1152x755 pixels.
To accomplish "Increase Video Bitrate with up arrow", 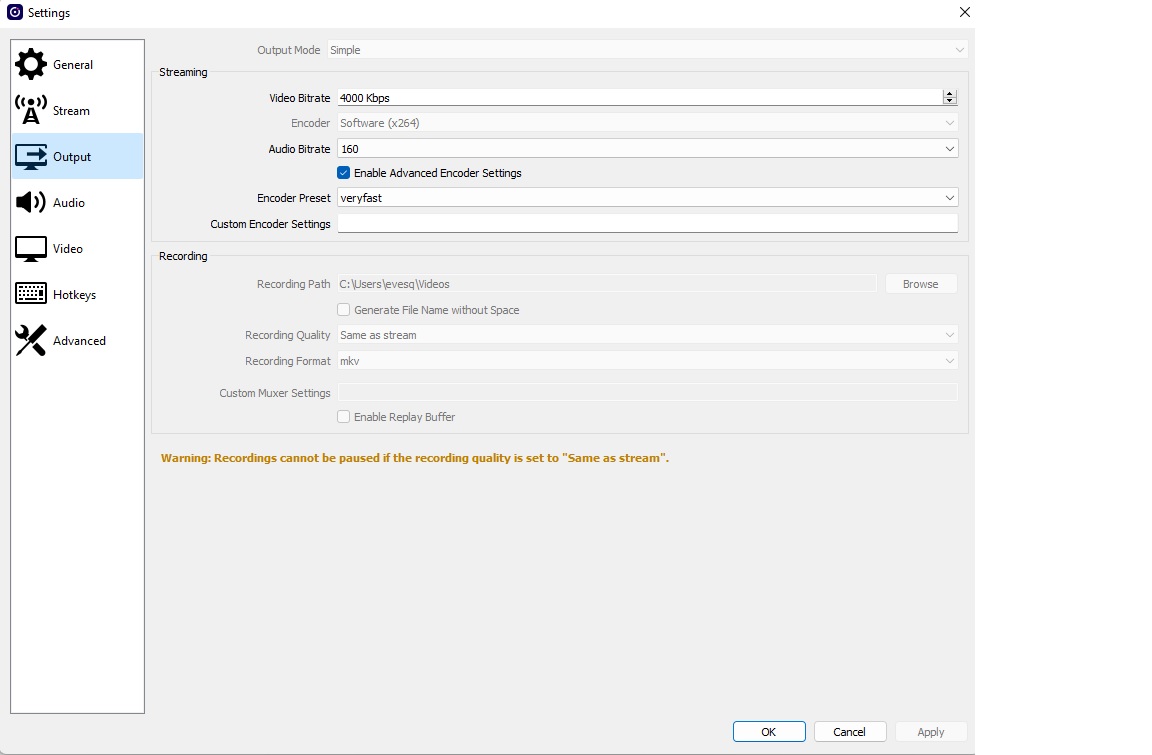I will [949, 94].
